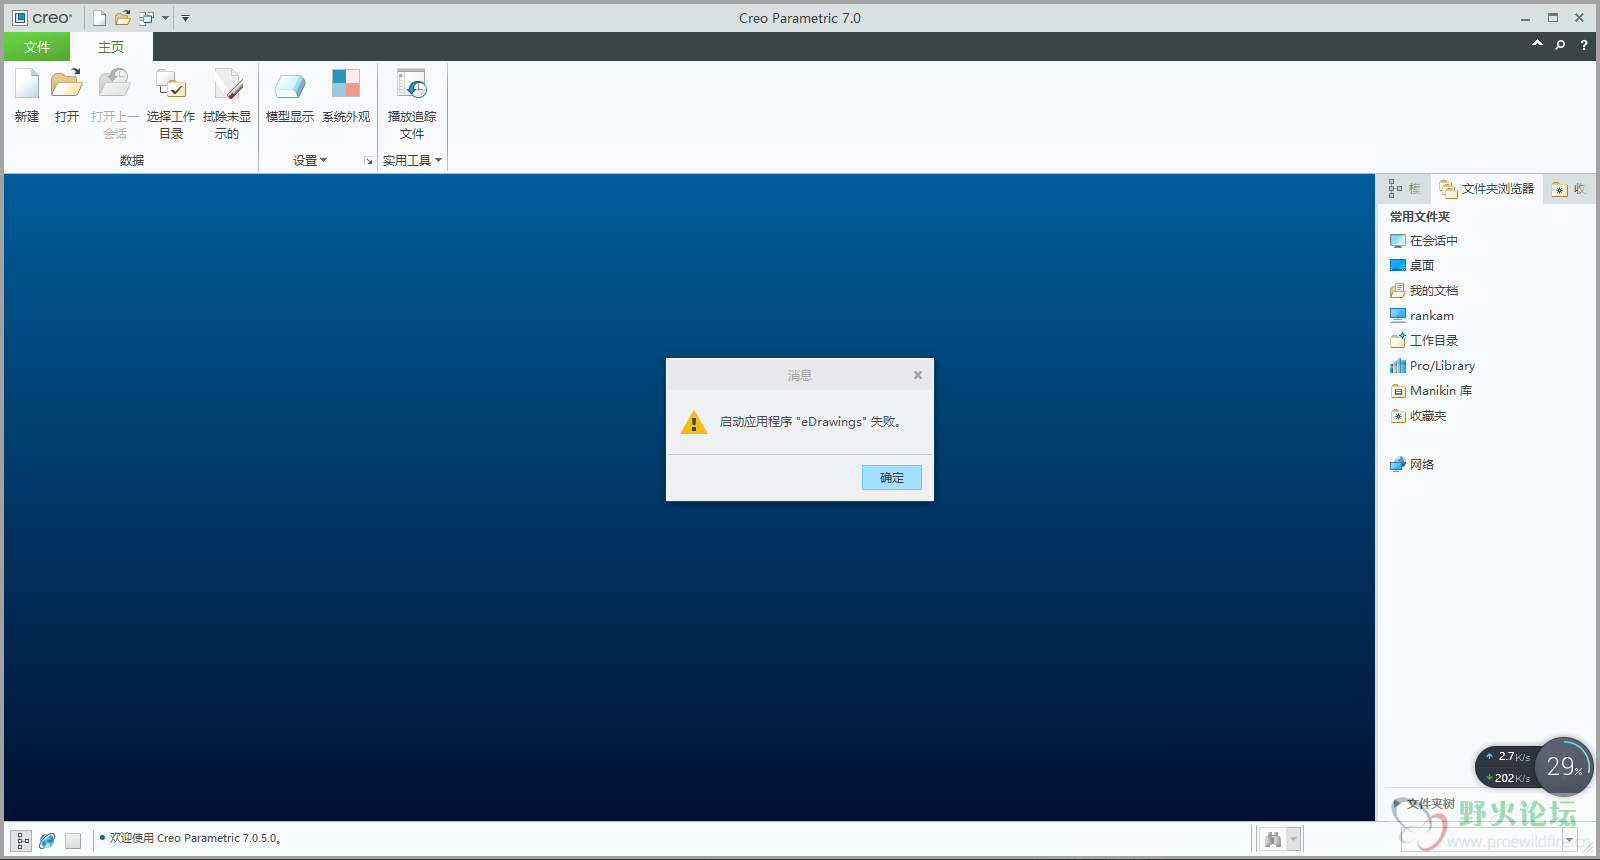Expand the windows switch dropdown arrow
This screenshot has width=1600, height=860.
coord(165,18)
